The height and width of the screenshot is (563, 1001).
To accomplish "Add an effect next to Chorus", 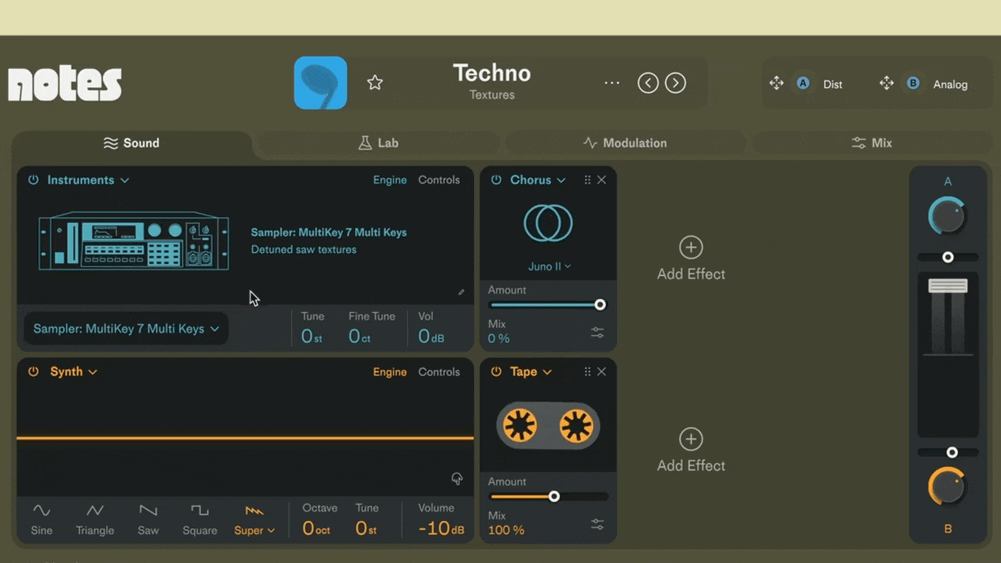I will click(x=691, y=258).
